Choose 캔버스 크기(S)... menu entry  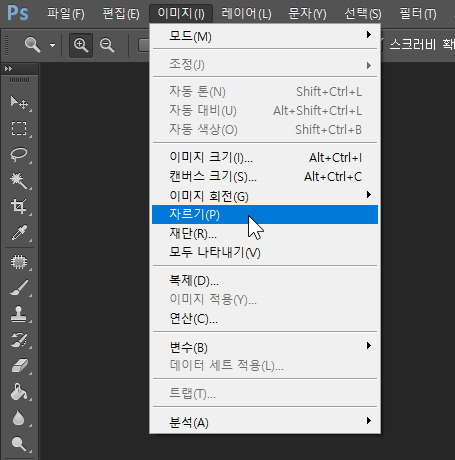click(265, 176)
